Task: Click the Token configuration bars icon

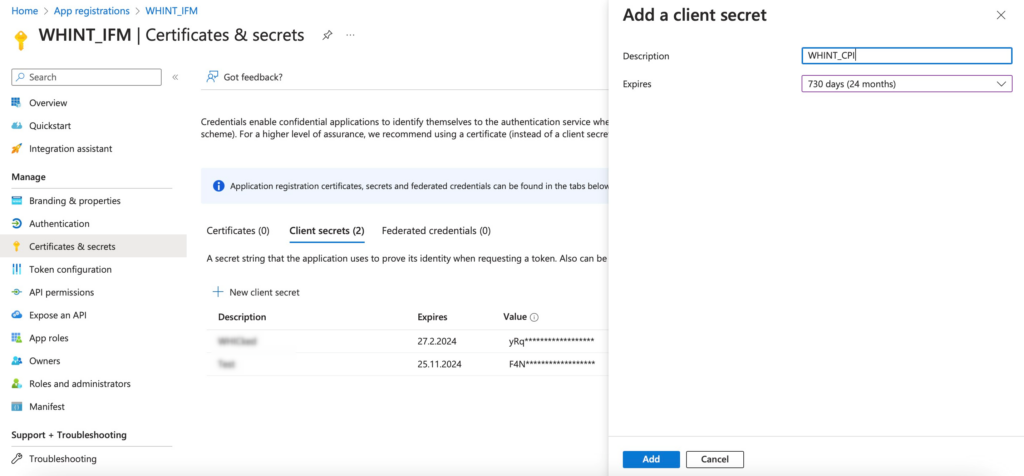Action: click(x=17, y=269)
